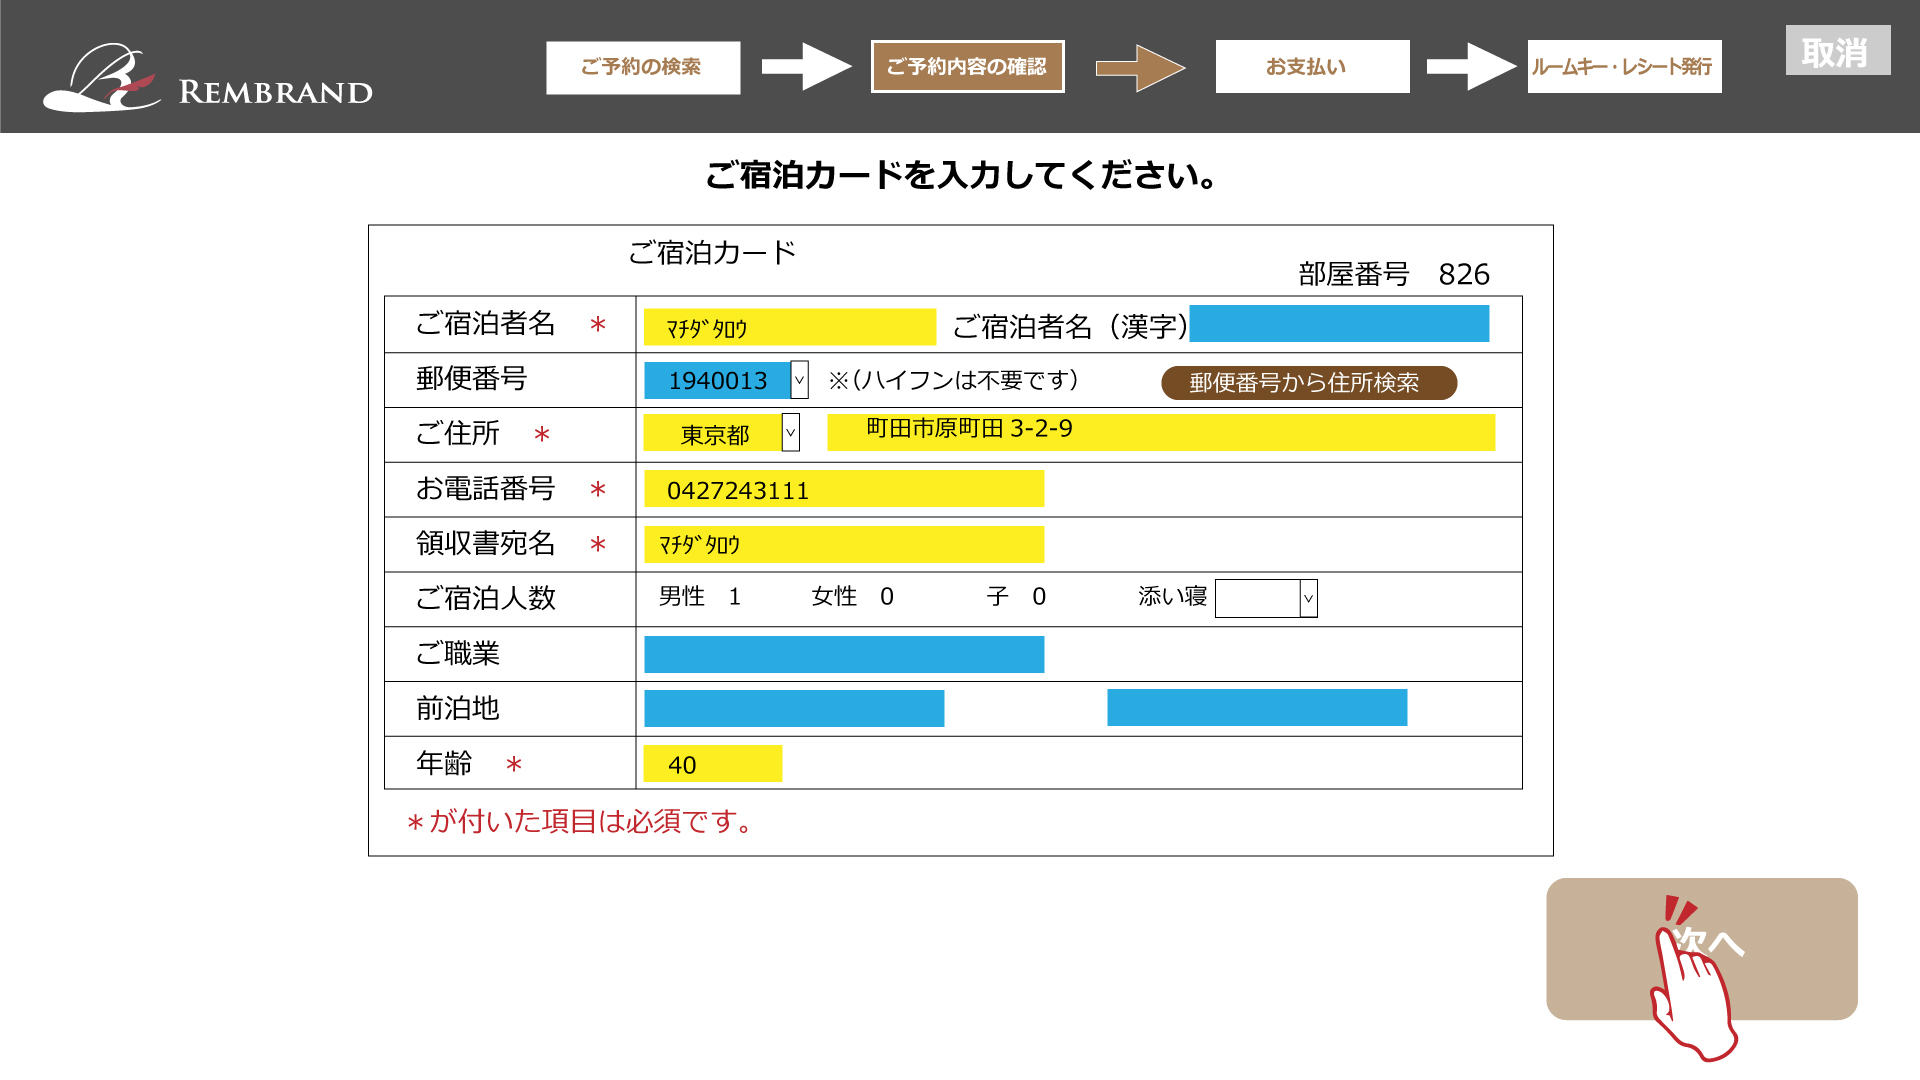Open the 添い寝 dropdown
The width and height of the screenshot is (1920, 1080).
pyautogui.click(x=1266, y=598)
